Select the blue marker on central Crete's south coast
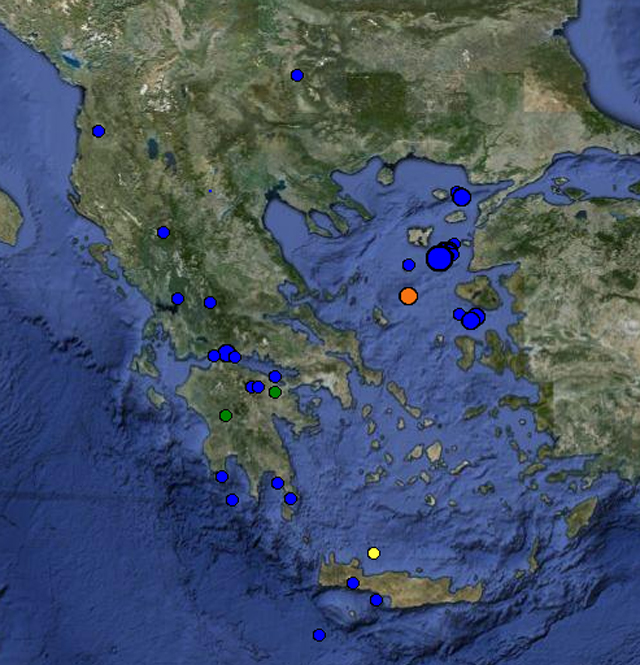 click(376, 600)
